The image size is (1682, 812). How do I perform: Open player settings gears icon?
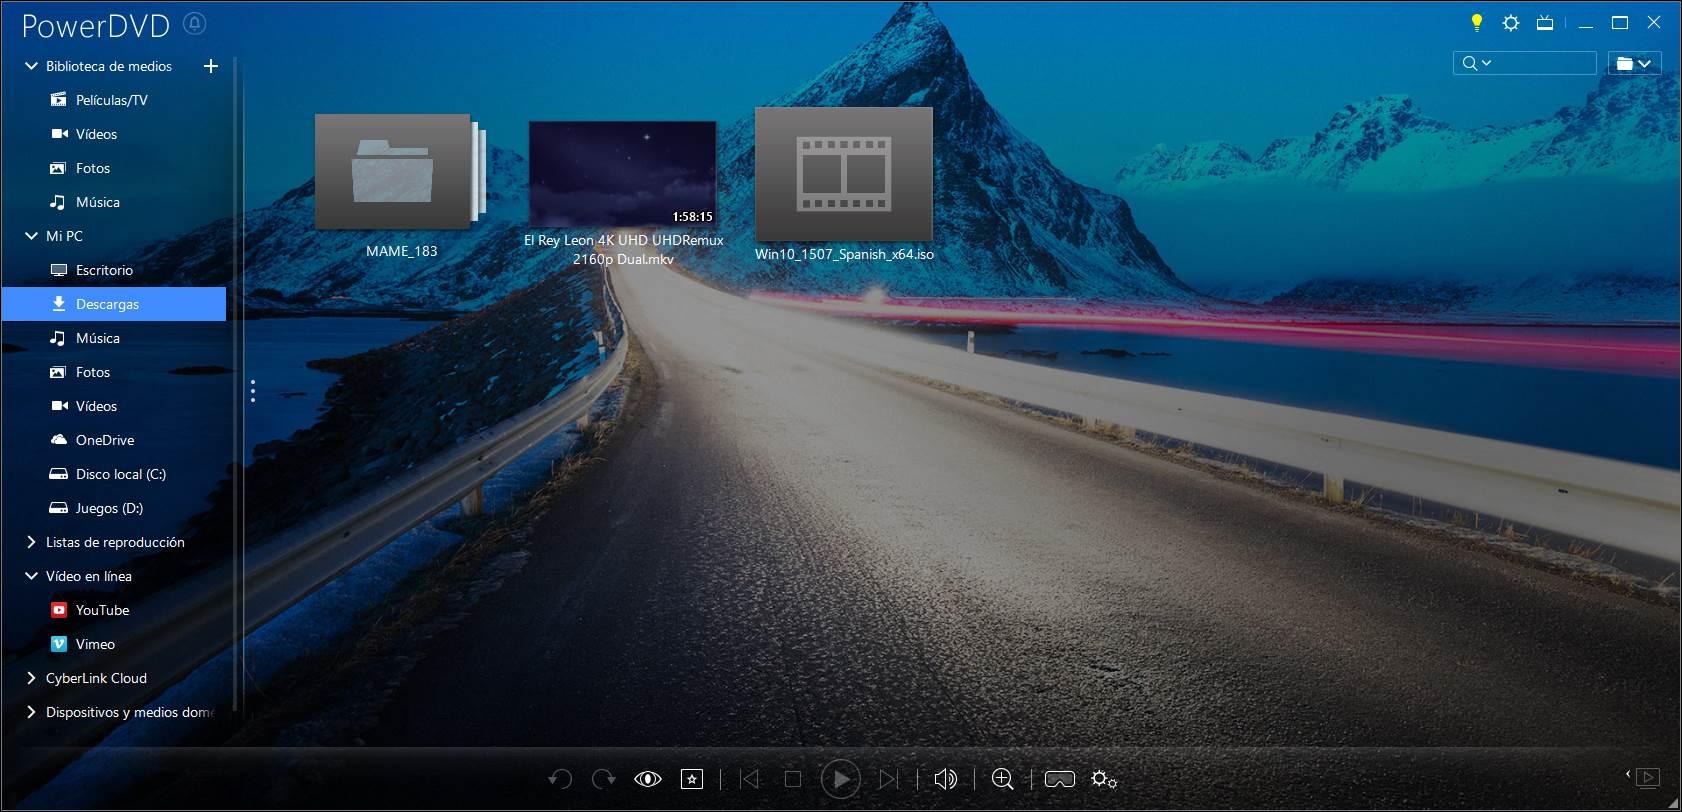[1104, 779]
